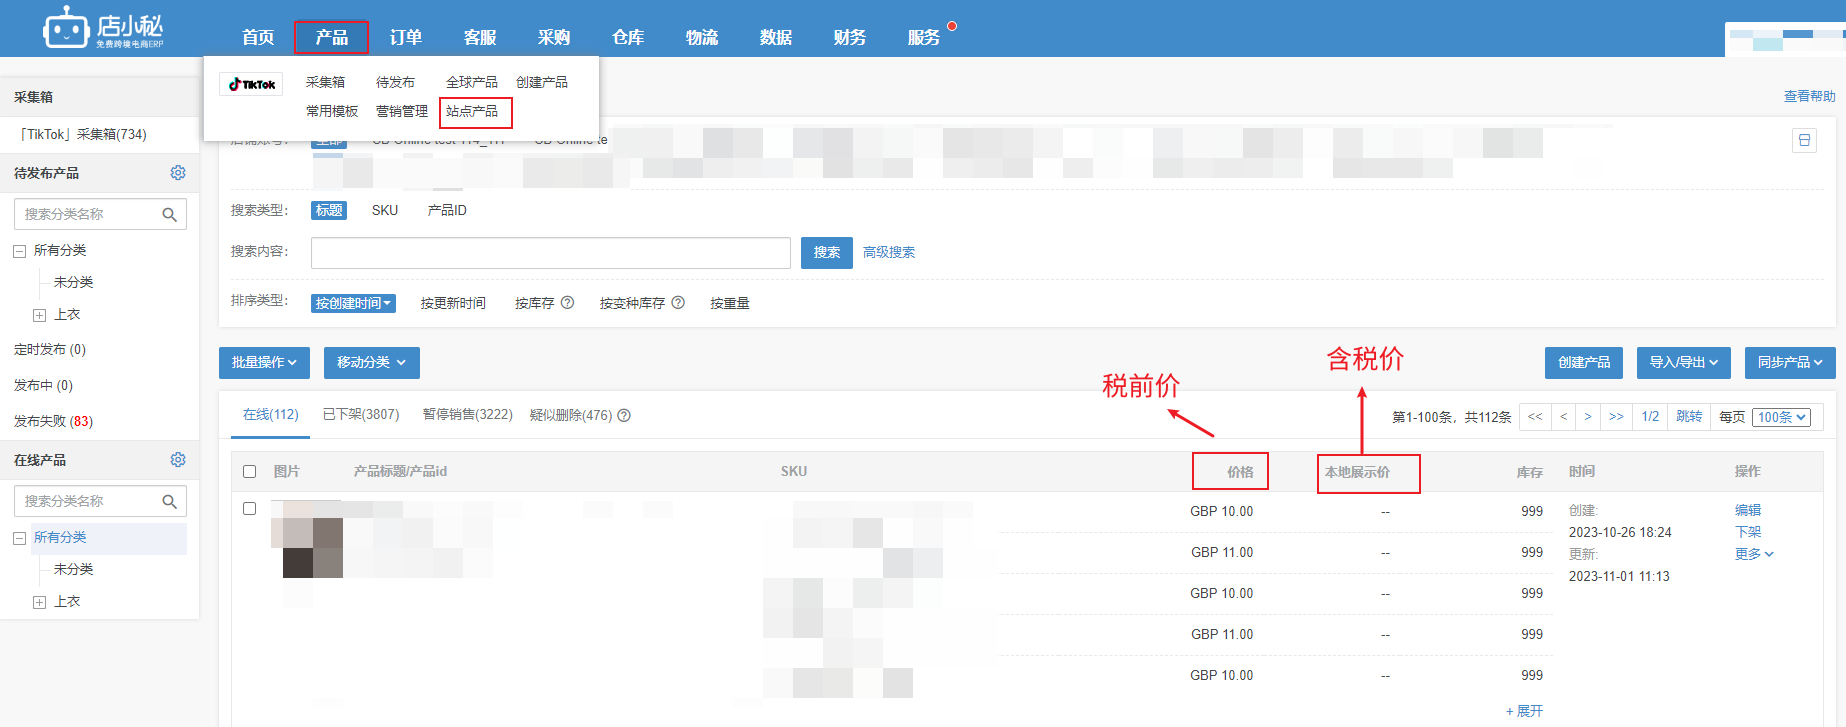The image size is (1846, 727).
Task: Open the 站点产品 submenu item
Action: [472, 112]
